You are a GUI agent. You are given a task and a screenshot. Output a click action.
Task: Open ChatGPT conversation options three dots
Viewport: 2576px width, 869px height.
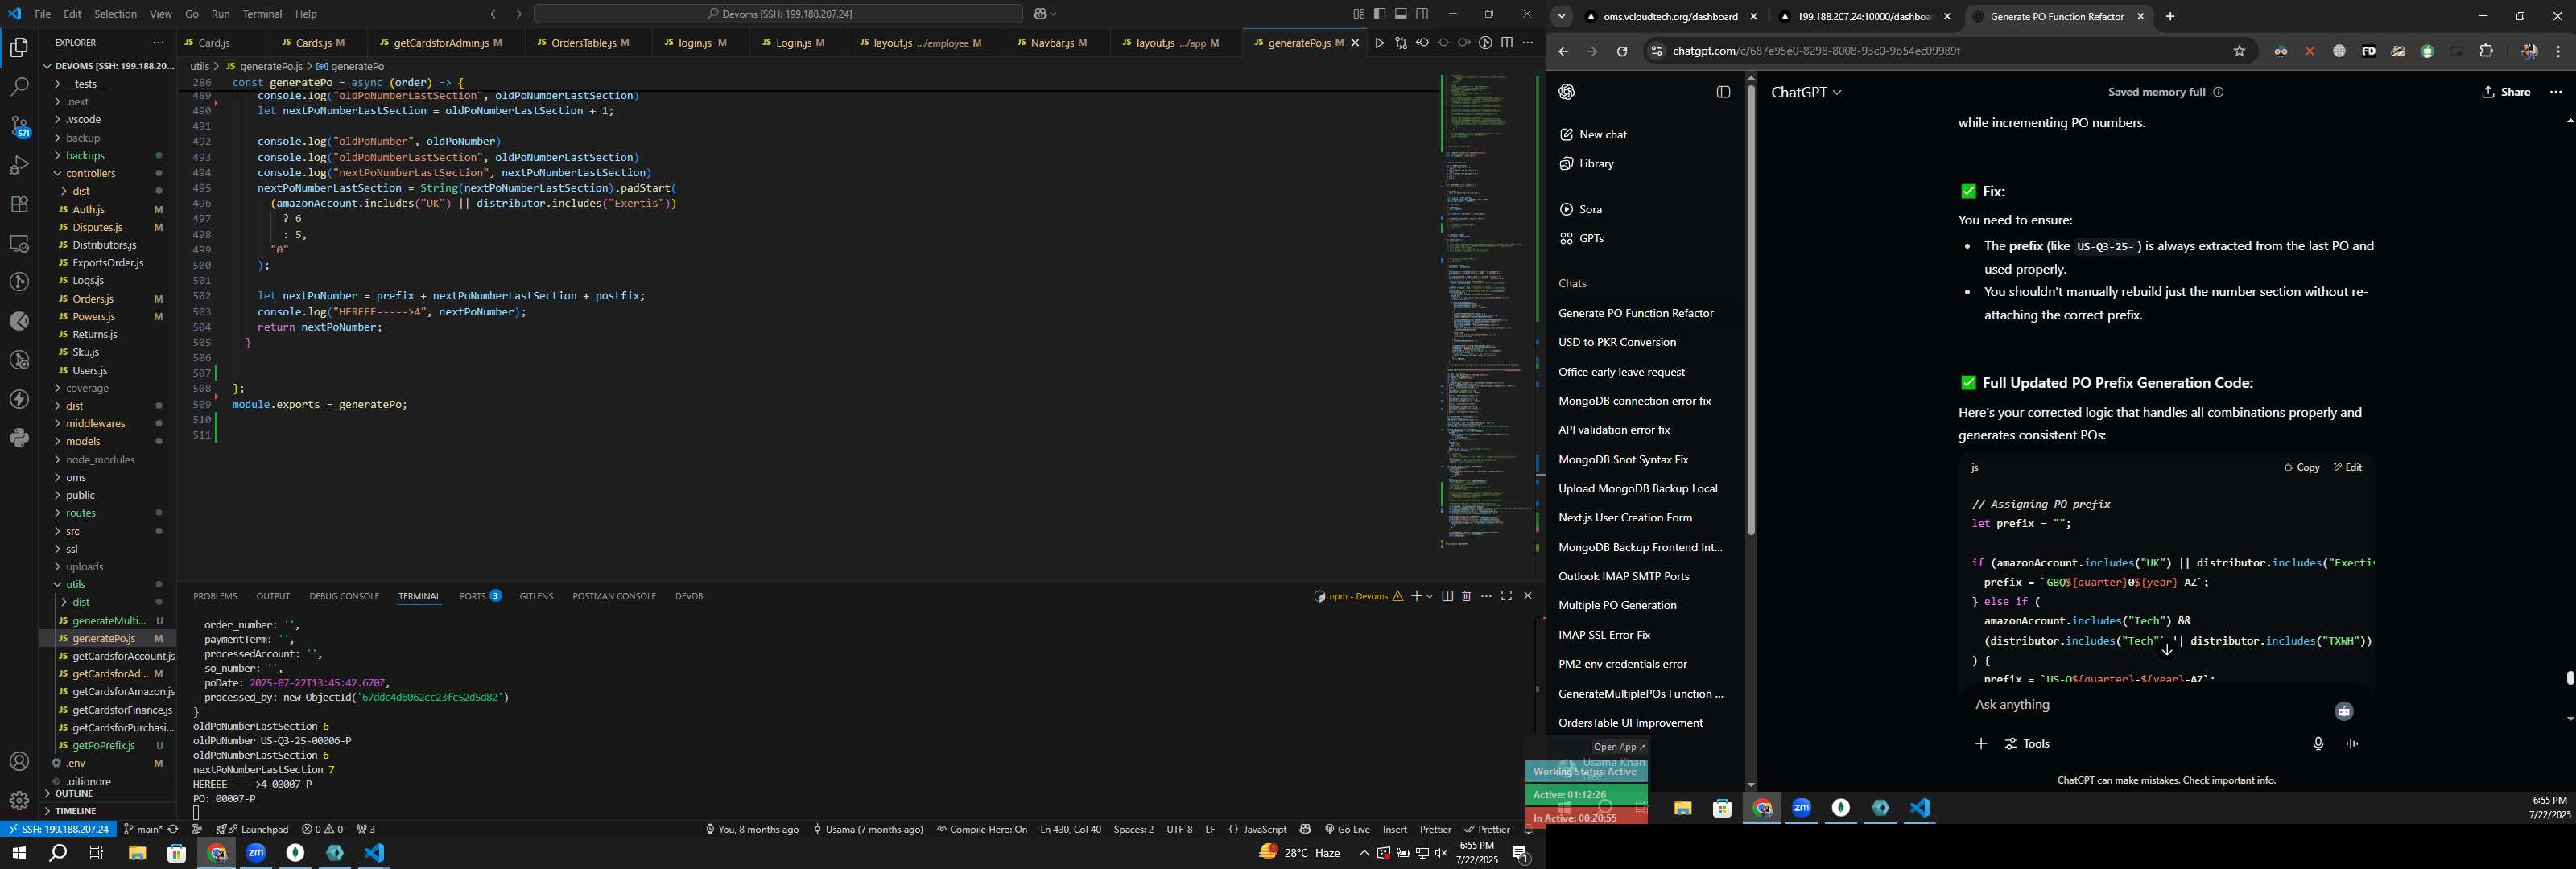pos(2555,92)
